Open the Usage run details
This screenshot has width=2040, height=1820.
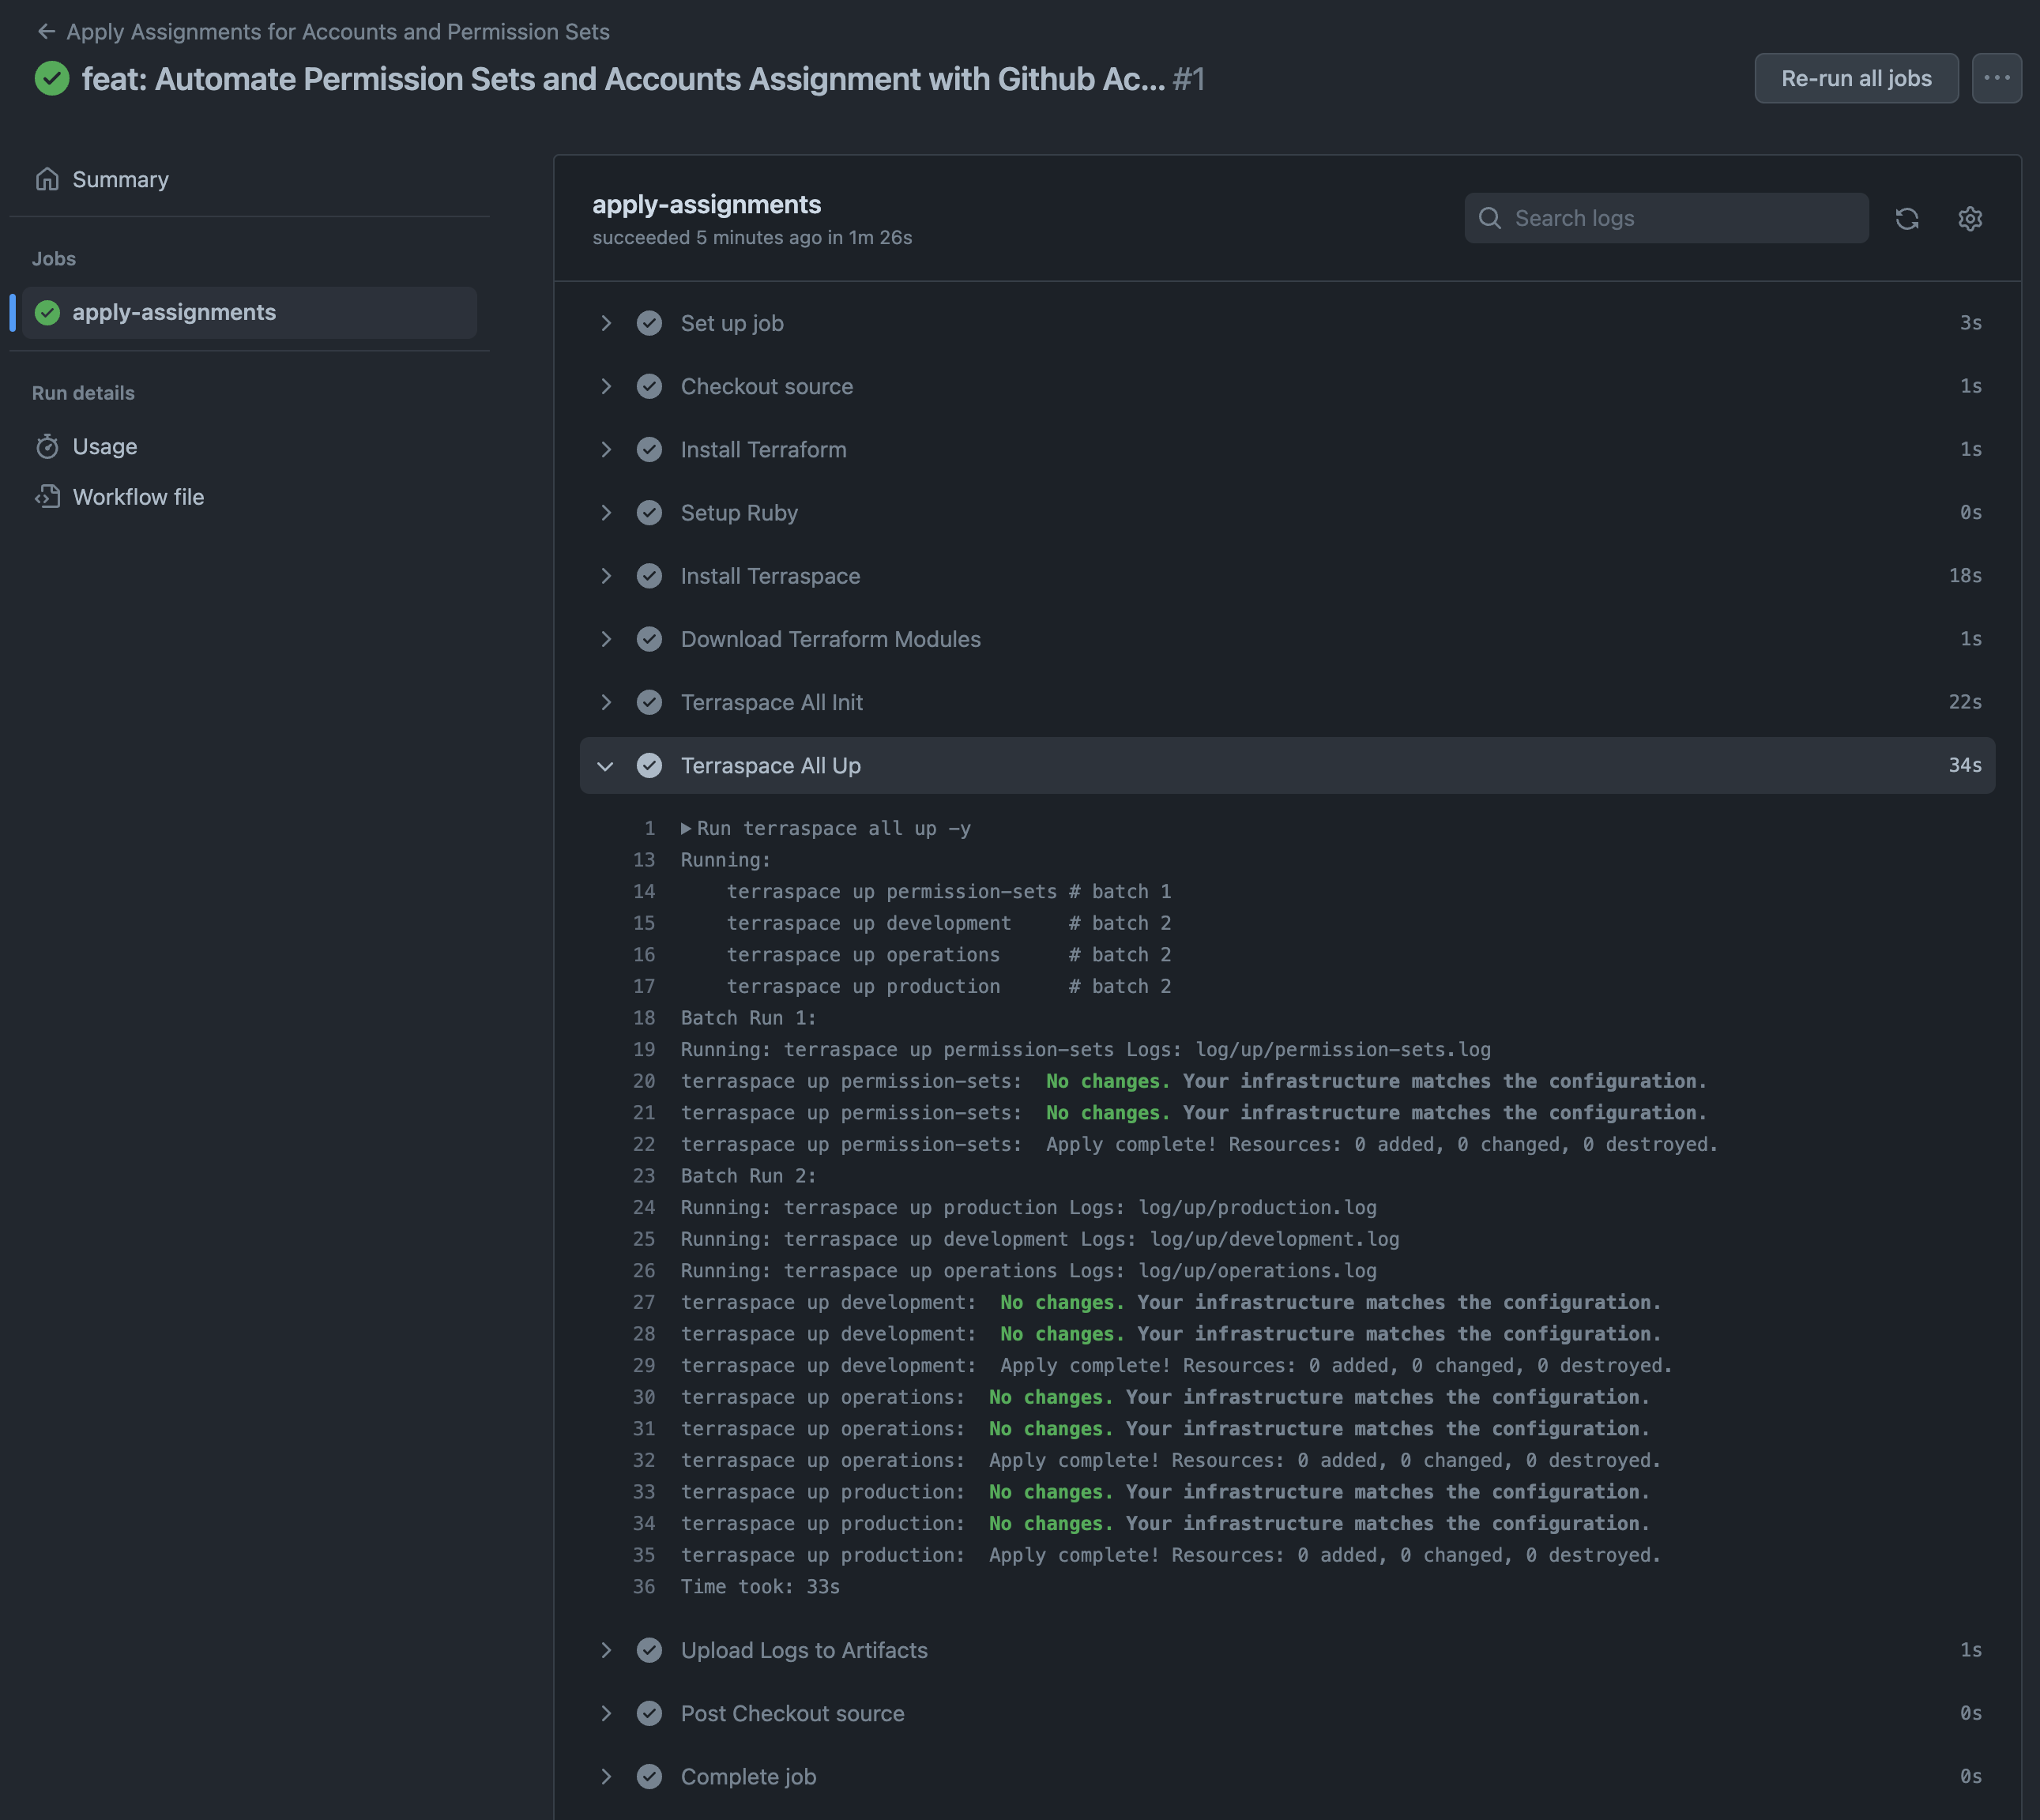(105, 446)
